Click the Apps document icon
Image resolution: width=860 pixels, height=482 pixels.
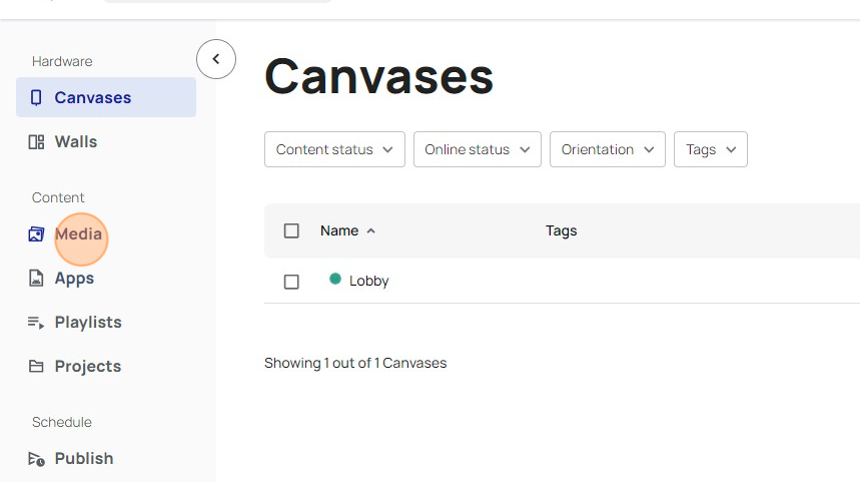[36, 278]
